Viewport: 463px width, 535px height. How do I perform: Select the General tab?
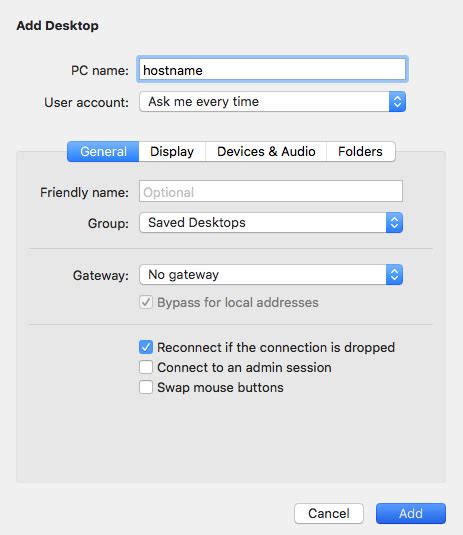[x=103, y=151]
